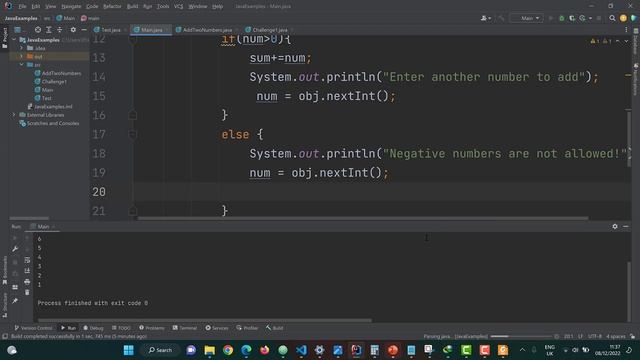The width and height of the screenshot is (640, 360).
Task: Click the trash clear-all icon in console
Action: click(27, 292)
